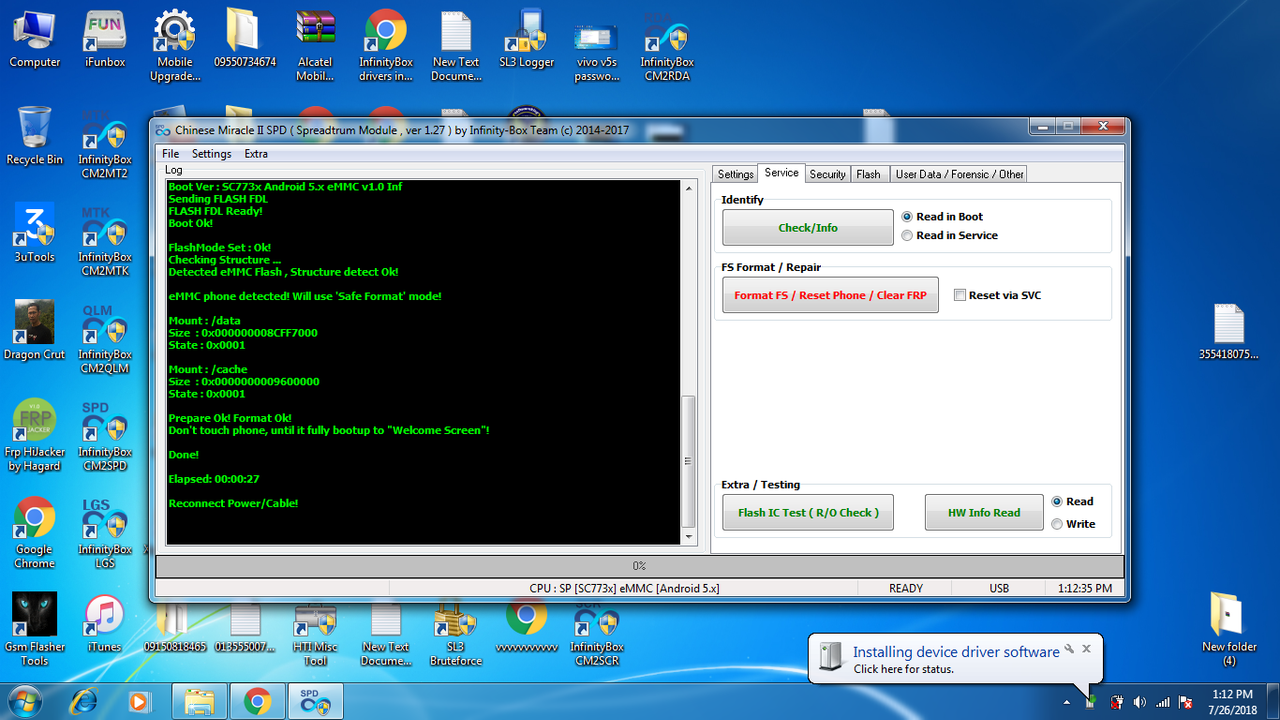The height and width of the screenshot is (720, 1280).
Task: Open Windows Media Player taskbar icon
Action: pos(137,702)
